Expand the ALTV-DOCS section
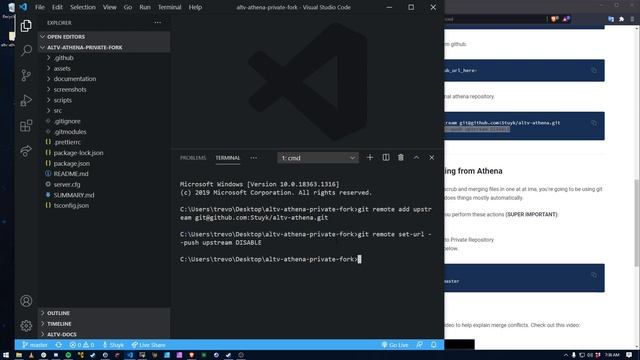This screenshot has height=360, width=640. (104, 334)
